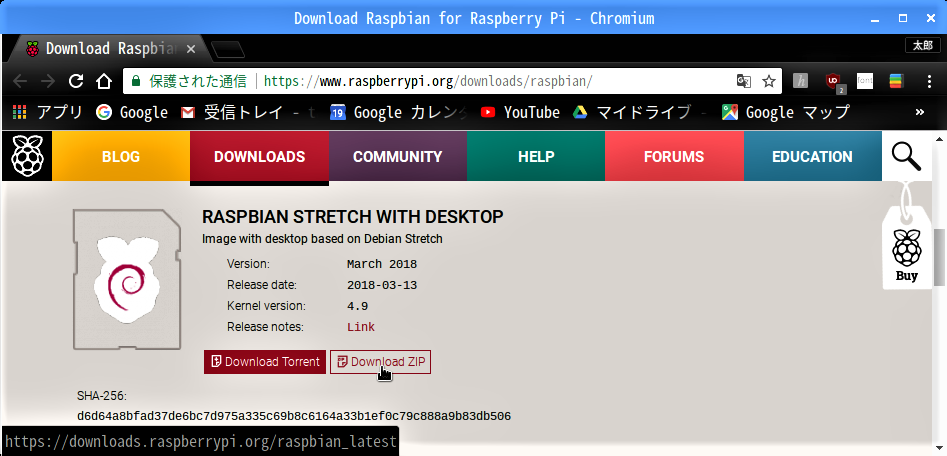Click the RASPBIAN STRETCH WITH DESKTOP heading
The image size is (947, 456).
pyautogui.click(x=353, y=217)
